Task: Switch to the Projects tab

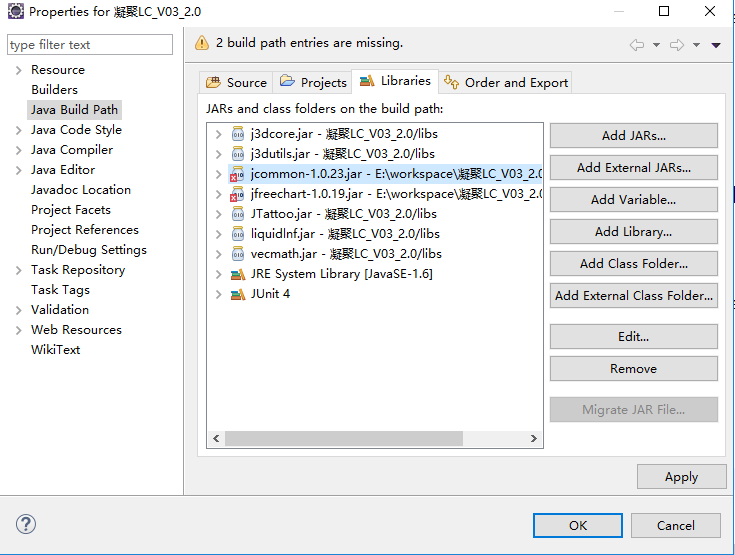Action: (x=313, y=82)
